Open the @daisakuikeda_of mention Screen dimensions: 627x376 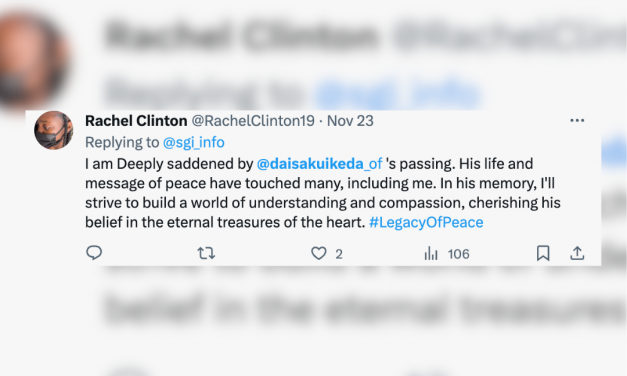tap(319, 164)
